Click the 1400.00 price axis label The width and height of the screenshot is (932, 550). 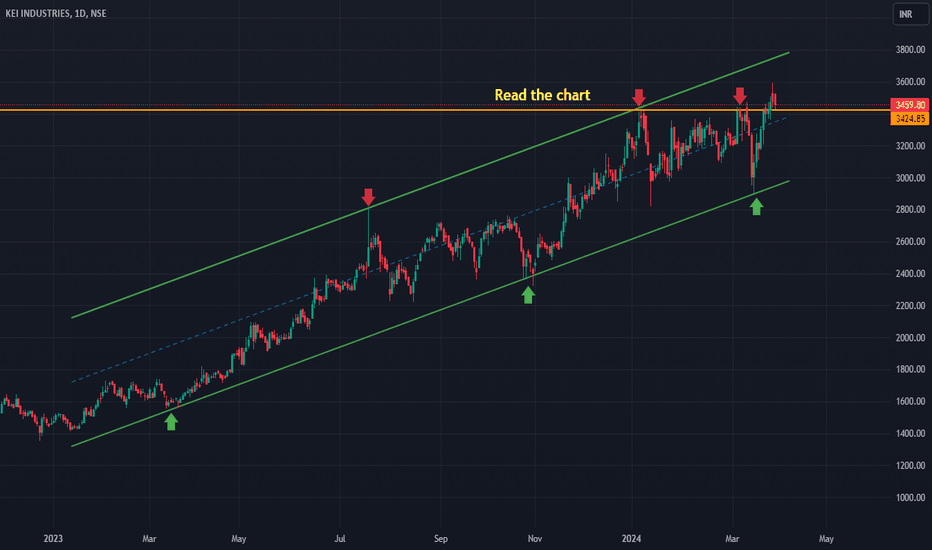(x=910, y=434)
